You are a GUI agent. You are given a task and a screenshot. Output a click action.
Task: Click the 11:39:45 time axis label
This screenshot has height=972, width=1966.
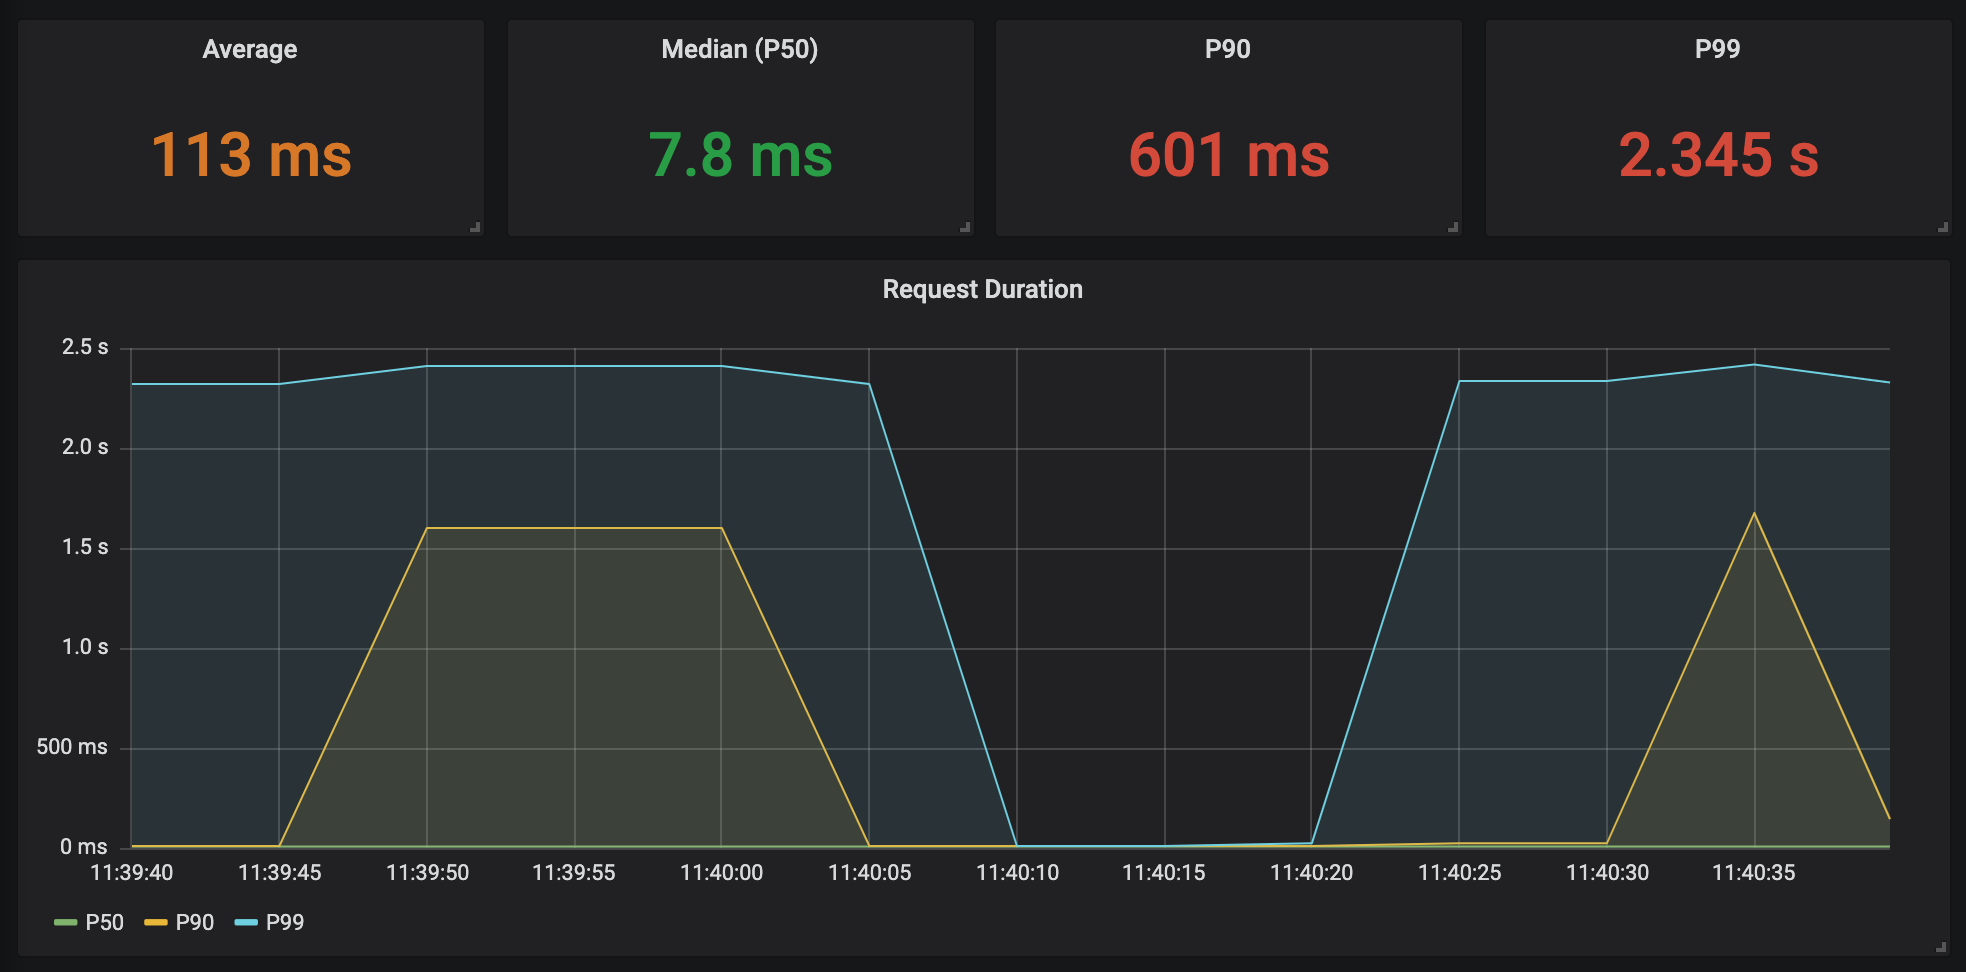280,873
